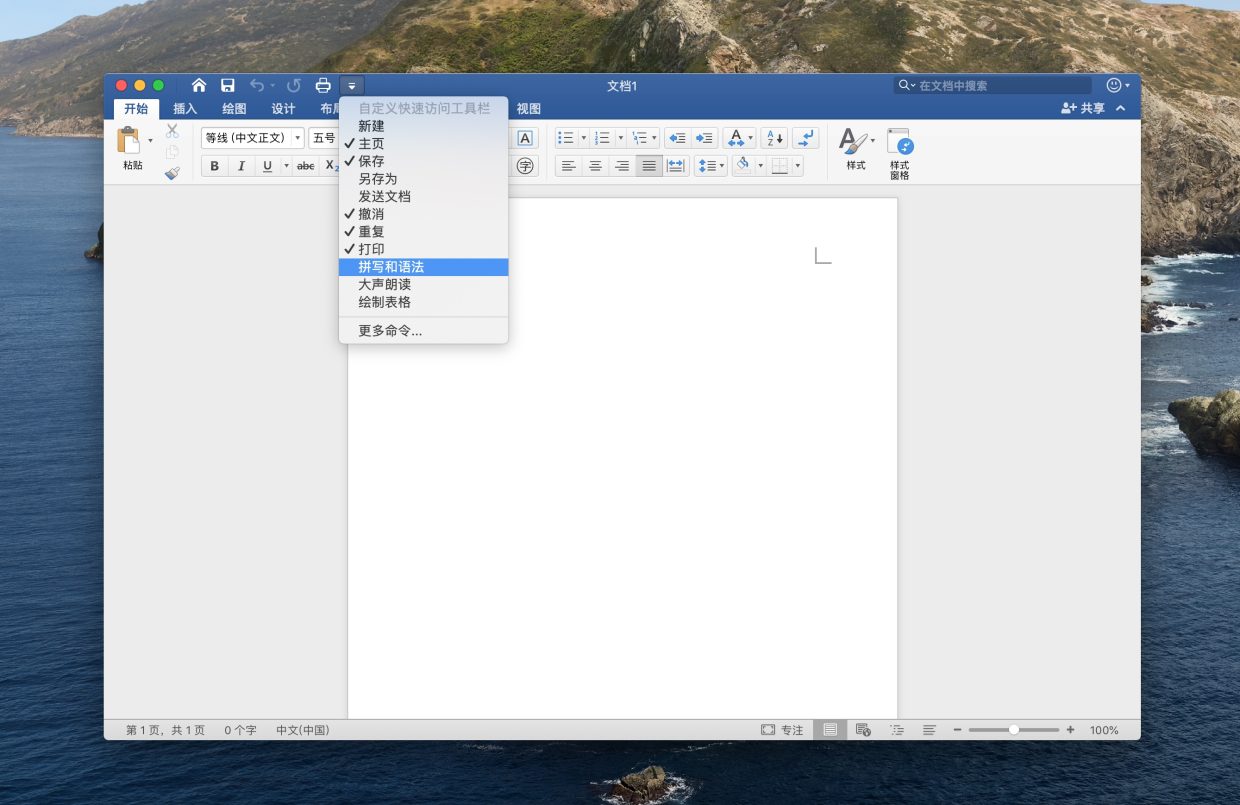Image resolution: width=1240 pixels, height=805 pixels.
Task: Open the line spacing dropdown
Action: (x=710, y=166)
